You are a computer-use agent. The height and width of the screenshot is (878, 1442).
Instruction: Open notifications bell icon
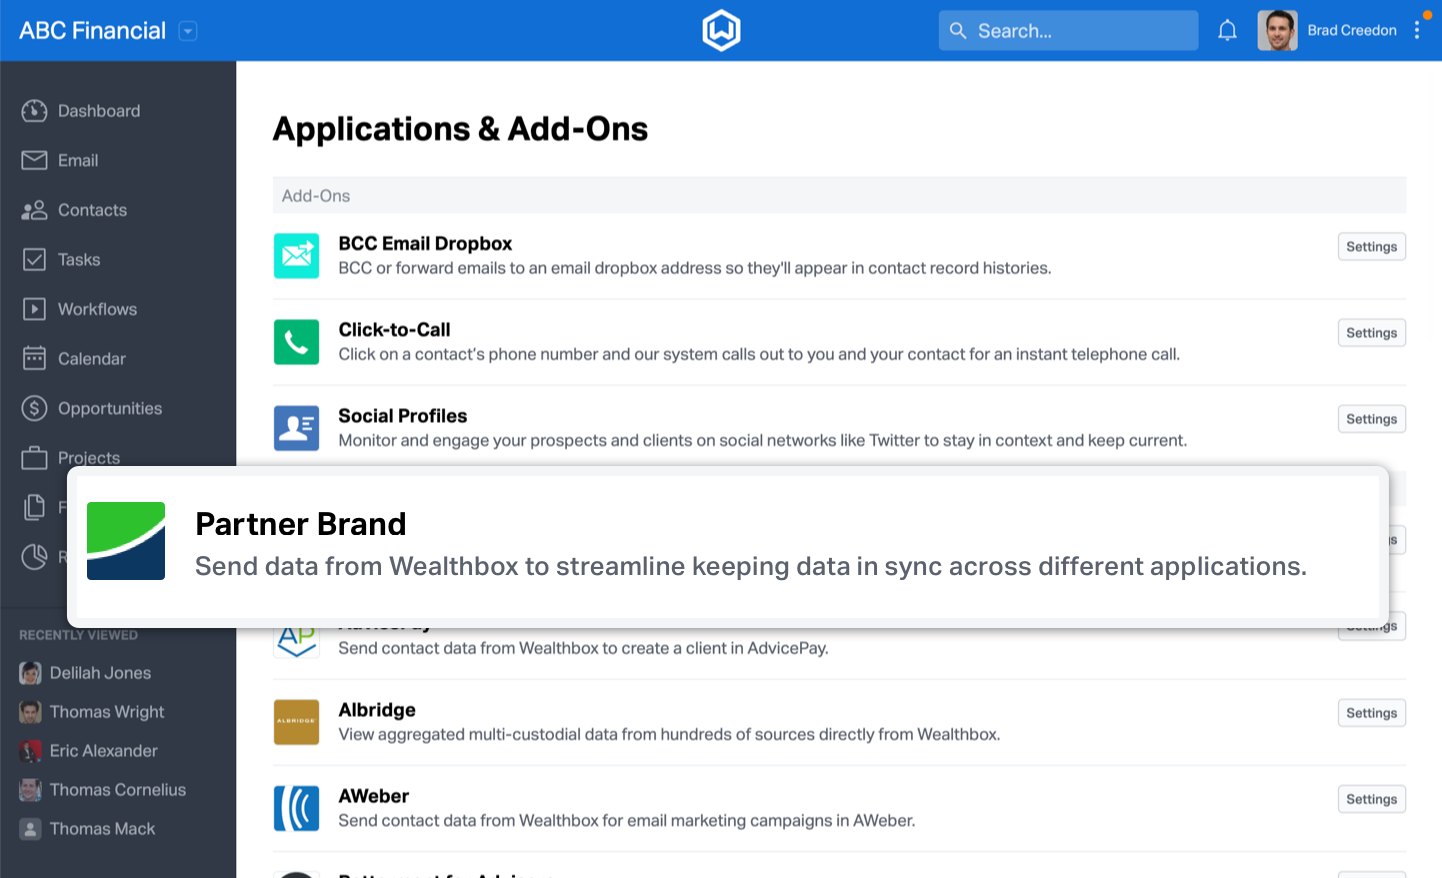coord(1227,31)
